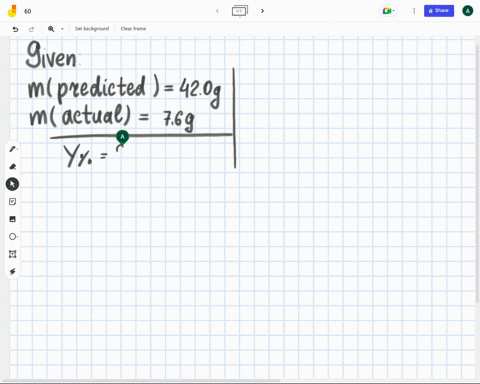Open the zoom magnifier control
The width and height of the screenshot is (480, 384).
[x=51, y=29]
